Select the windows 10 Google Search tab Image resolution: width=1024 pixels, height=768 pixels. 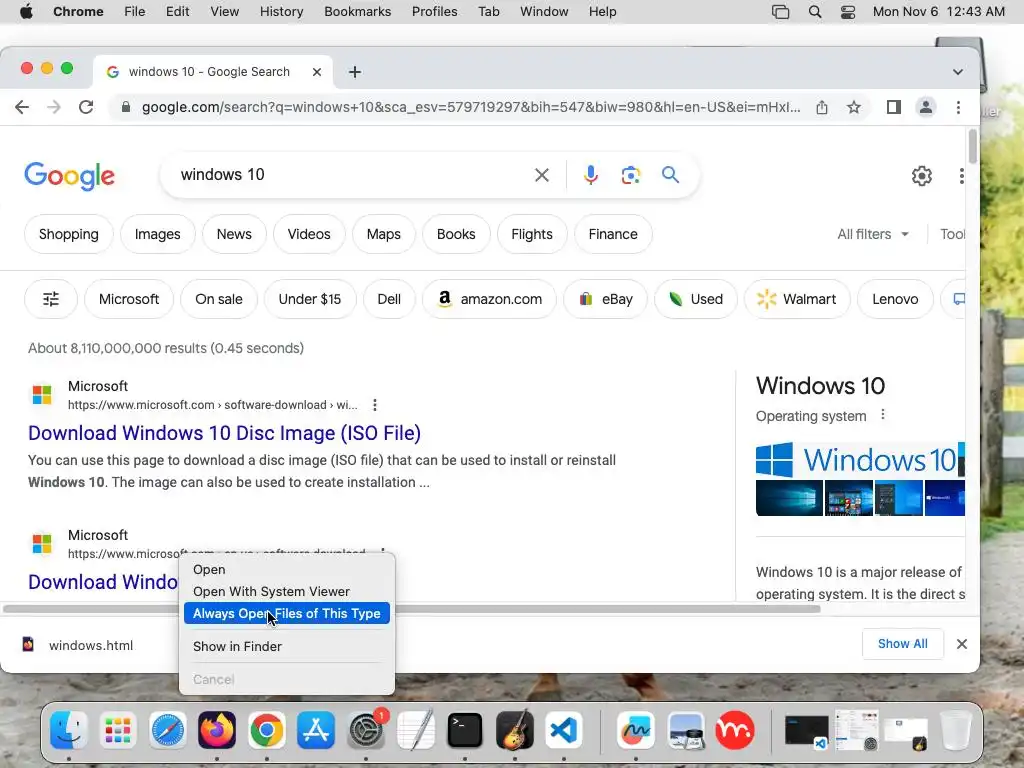tap(213, 72)
